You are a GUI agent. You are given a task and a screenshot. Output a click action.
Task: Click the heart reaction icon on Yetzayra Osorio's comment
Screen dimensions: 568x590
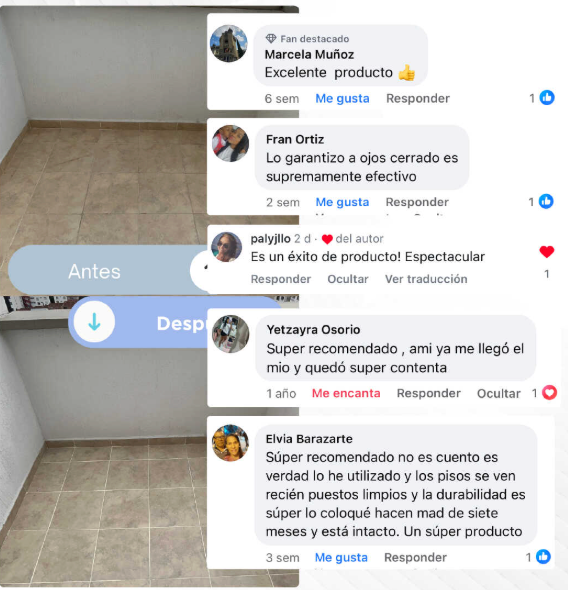click(x=549, y=393)
